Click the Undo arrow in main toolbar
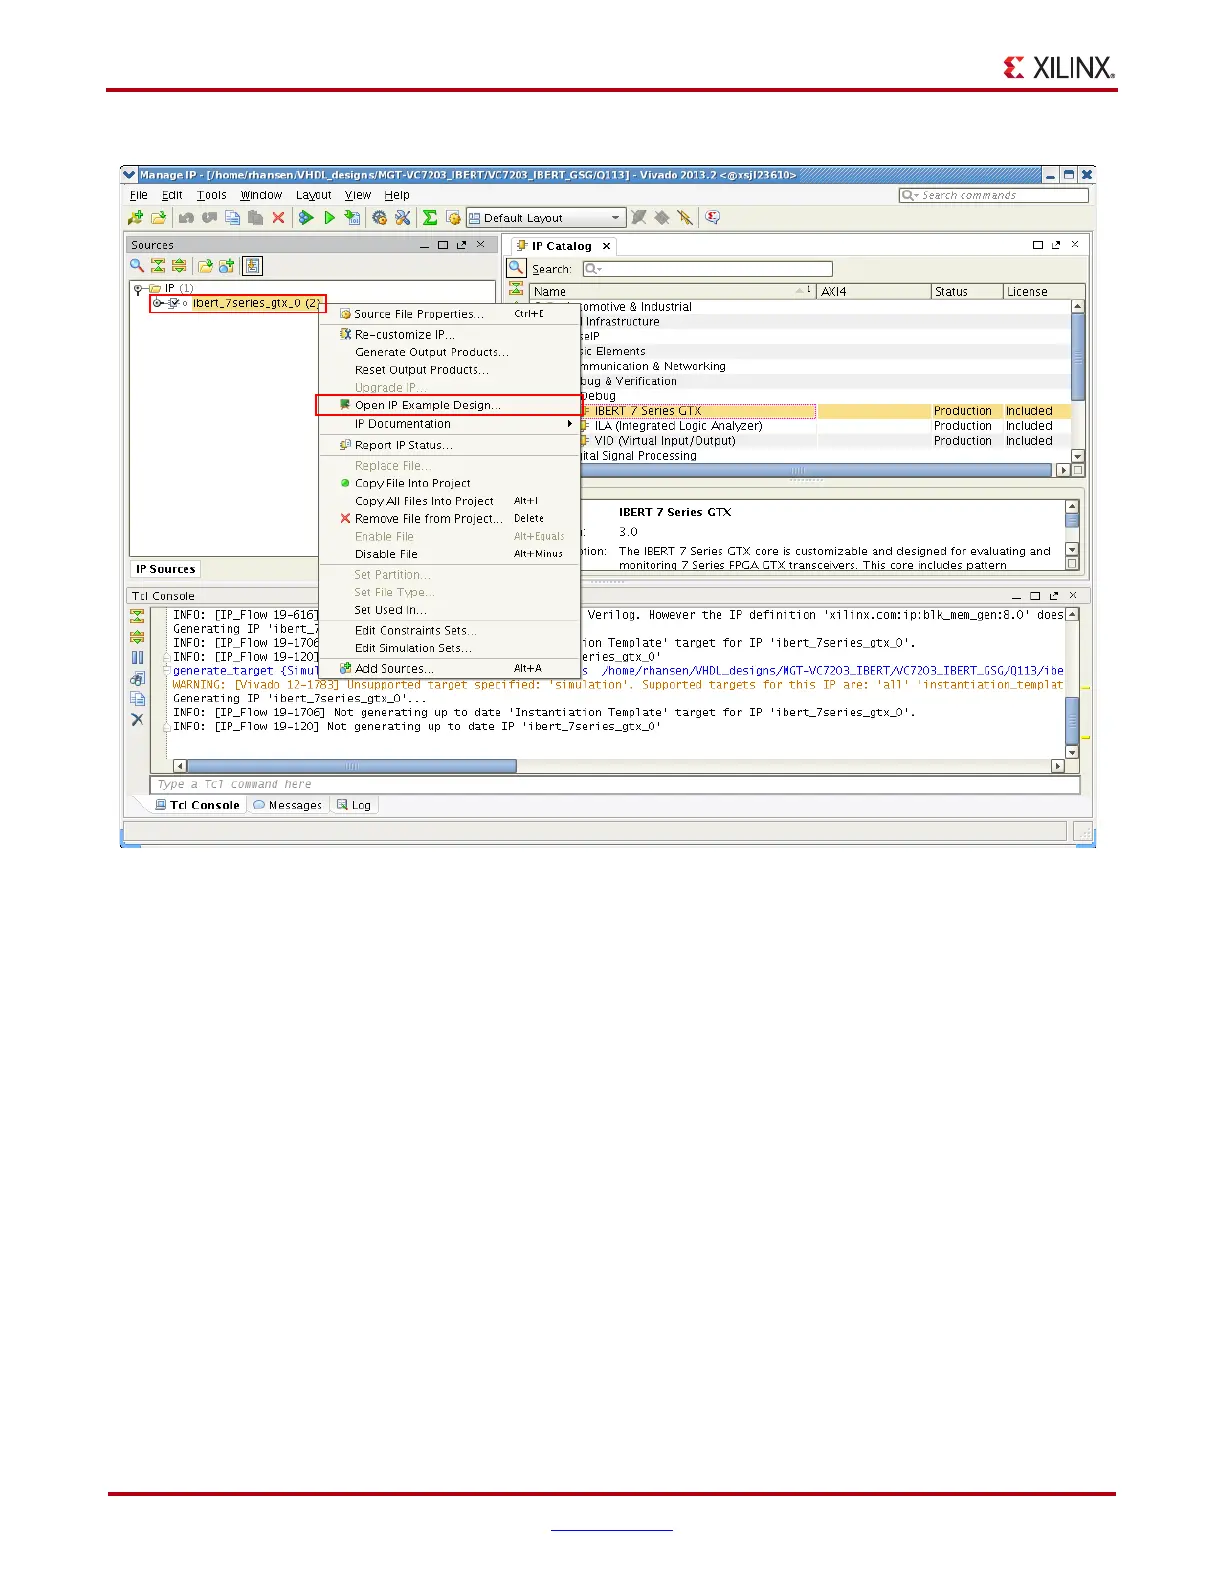This screenshot has height=1584, width=1224. (x=186, y=217)
